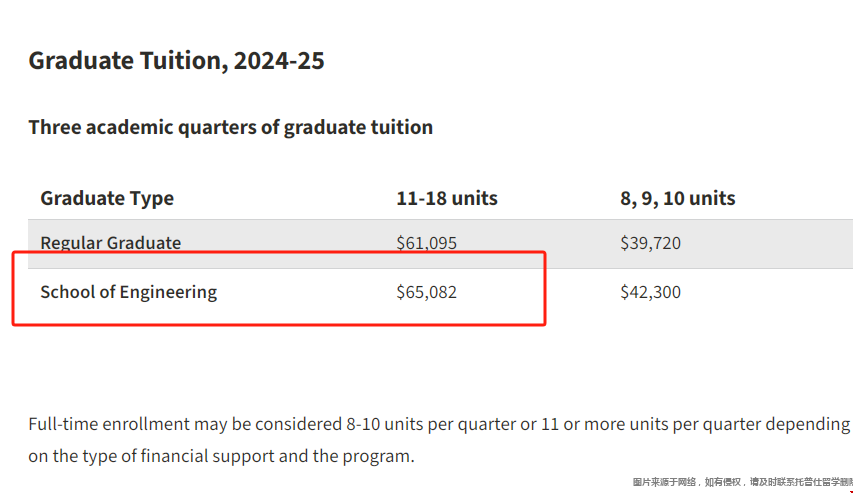Click the $39,720 tuition amount
Screen dimensions: 853x493
tap(650, 243)
